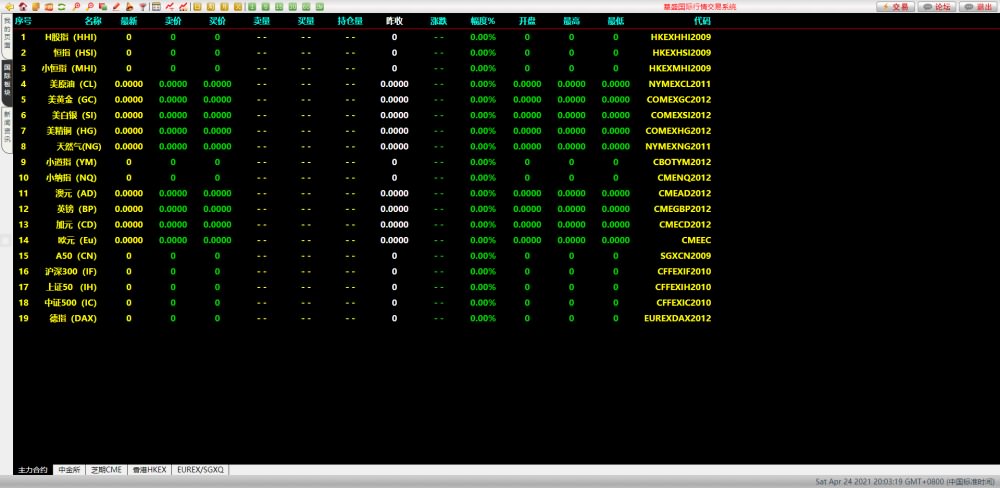Sort by the 幅度% column header
The image size is (1000, 488).
[x=483, y=21]
